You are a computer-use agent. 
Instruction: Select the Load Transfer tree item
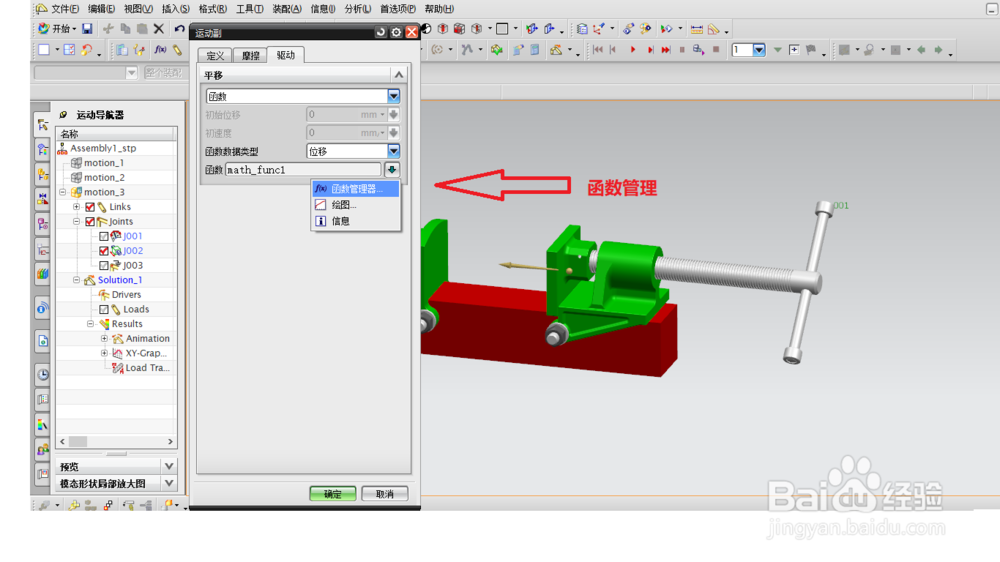147,368
